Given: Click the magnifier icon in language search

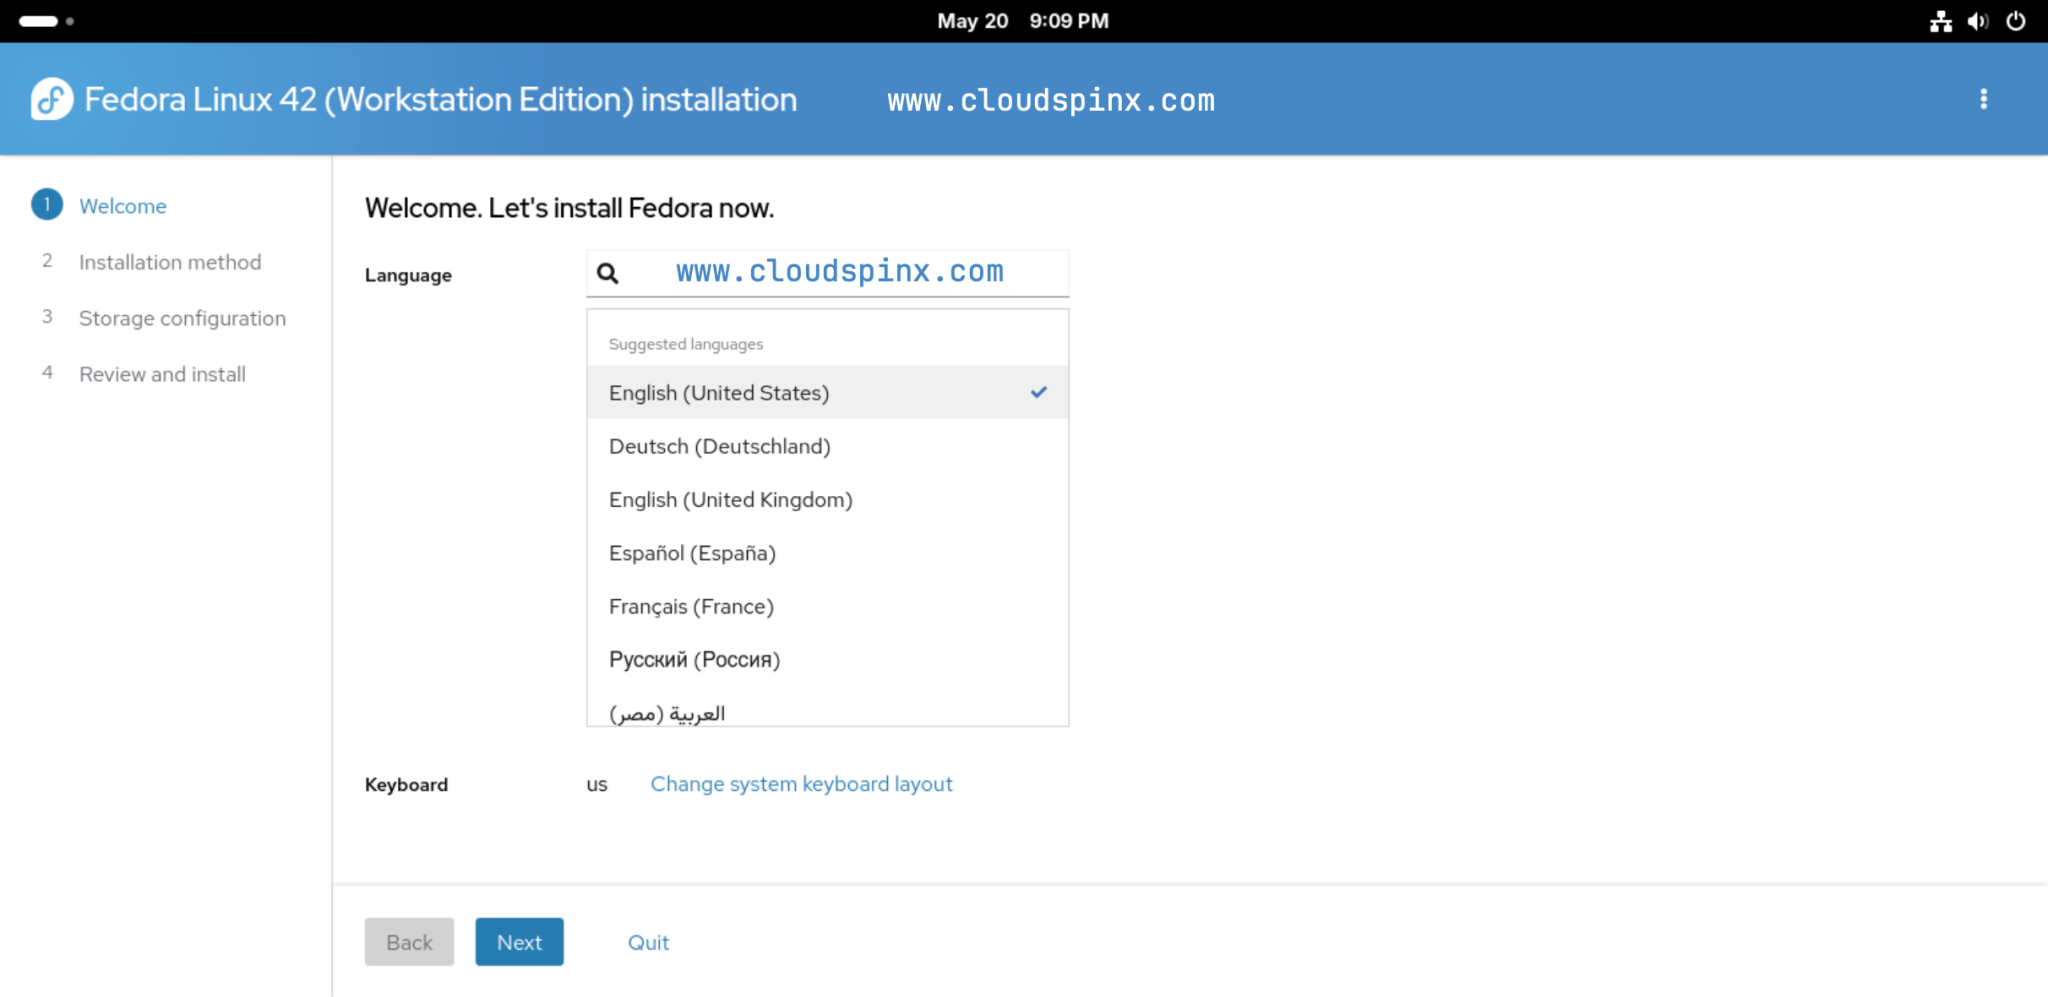Looking at the screenshot, I should point(607,273).
